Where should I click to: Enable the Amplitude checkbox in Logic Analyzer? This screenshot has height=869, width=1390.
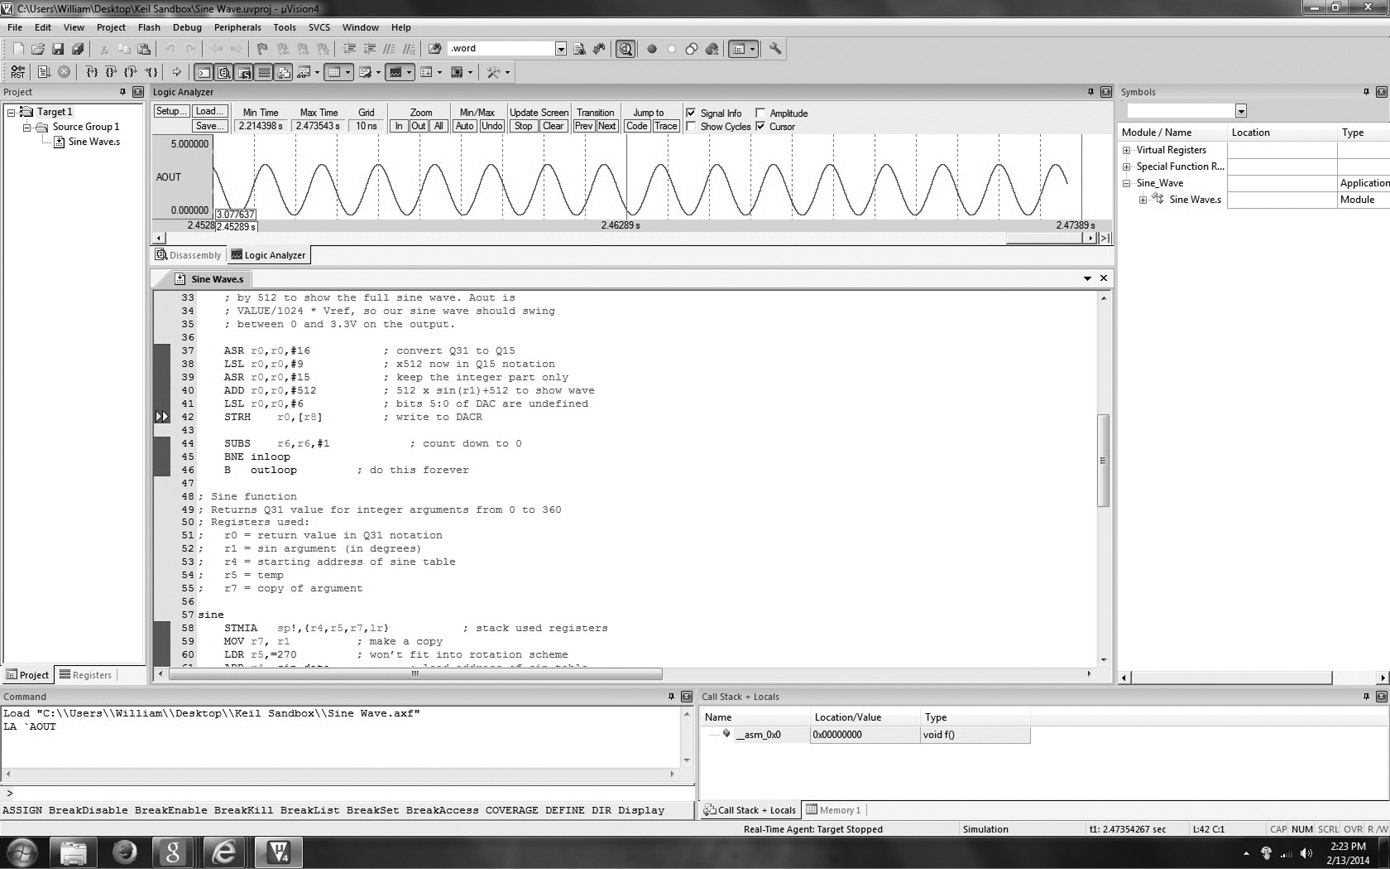[x=759, y=113]
